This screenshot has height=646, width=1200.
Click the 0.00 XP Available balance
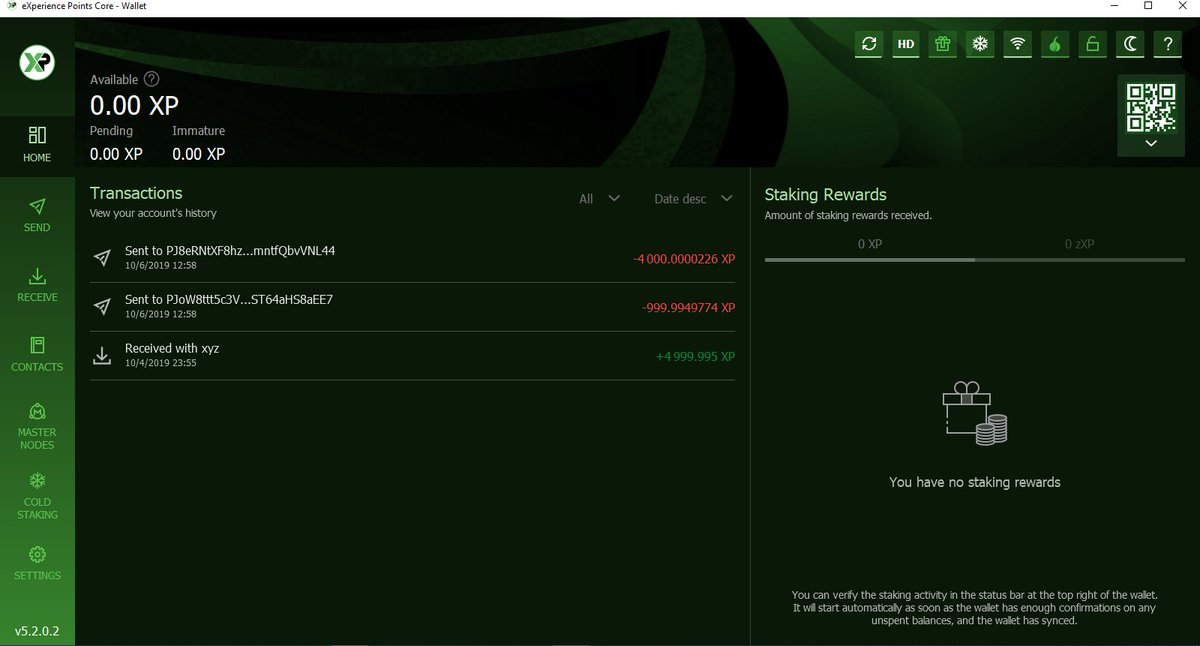point(135,105)
